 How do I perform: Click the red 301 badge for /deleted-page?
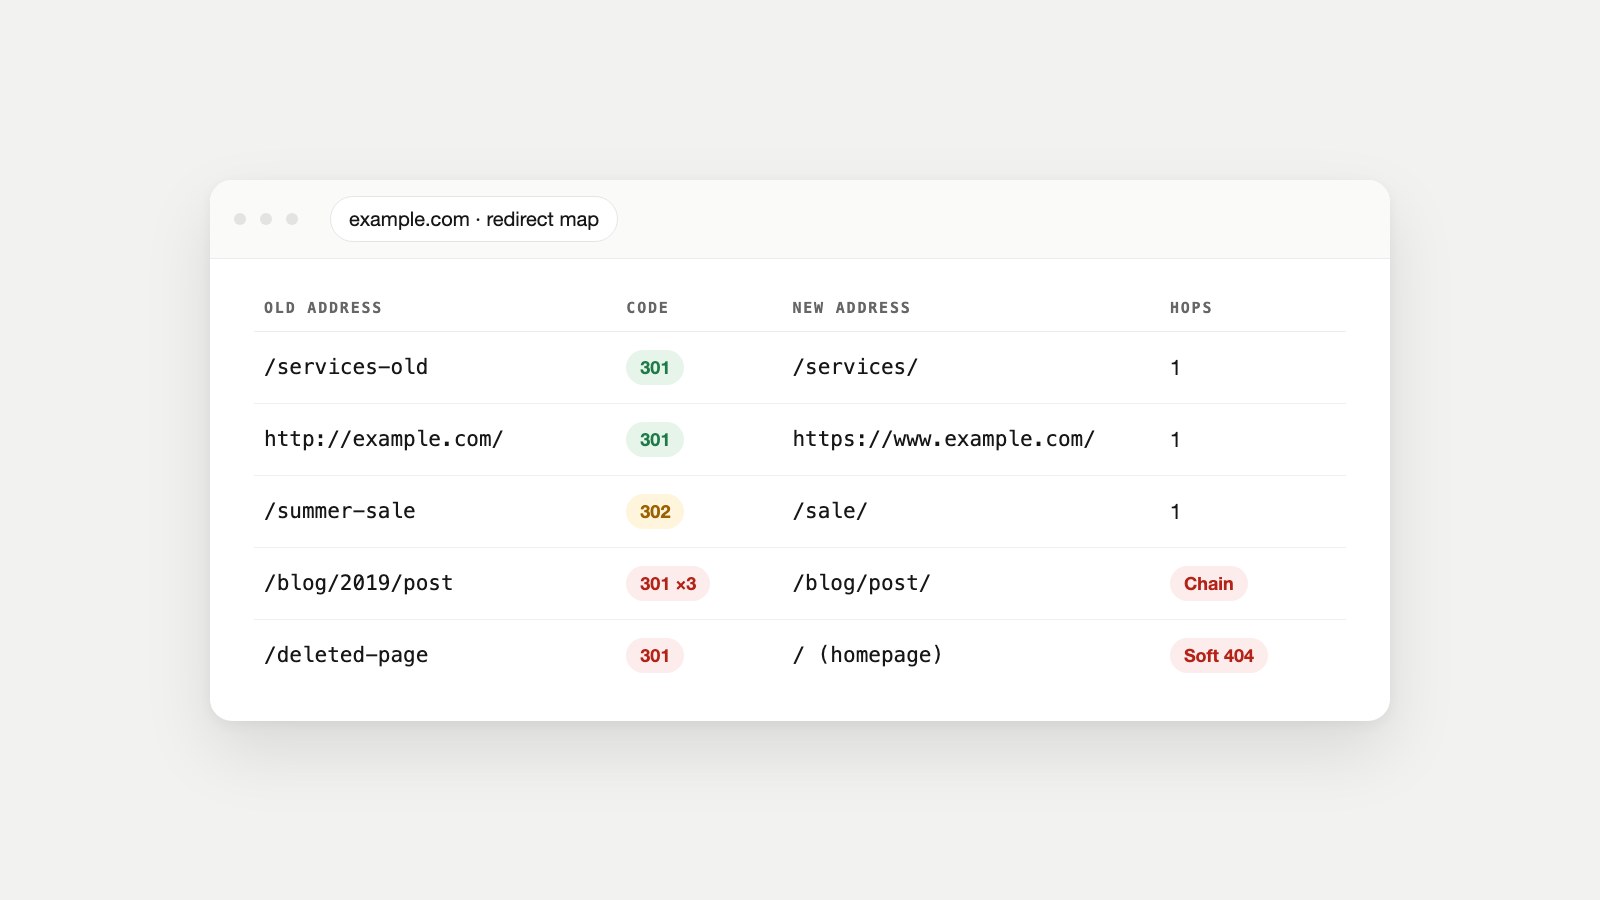coord(655,655)
